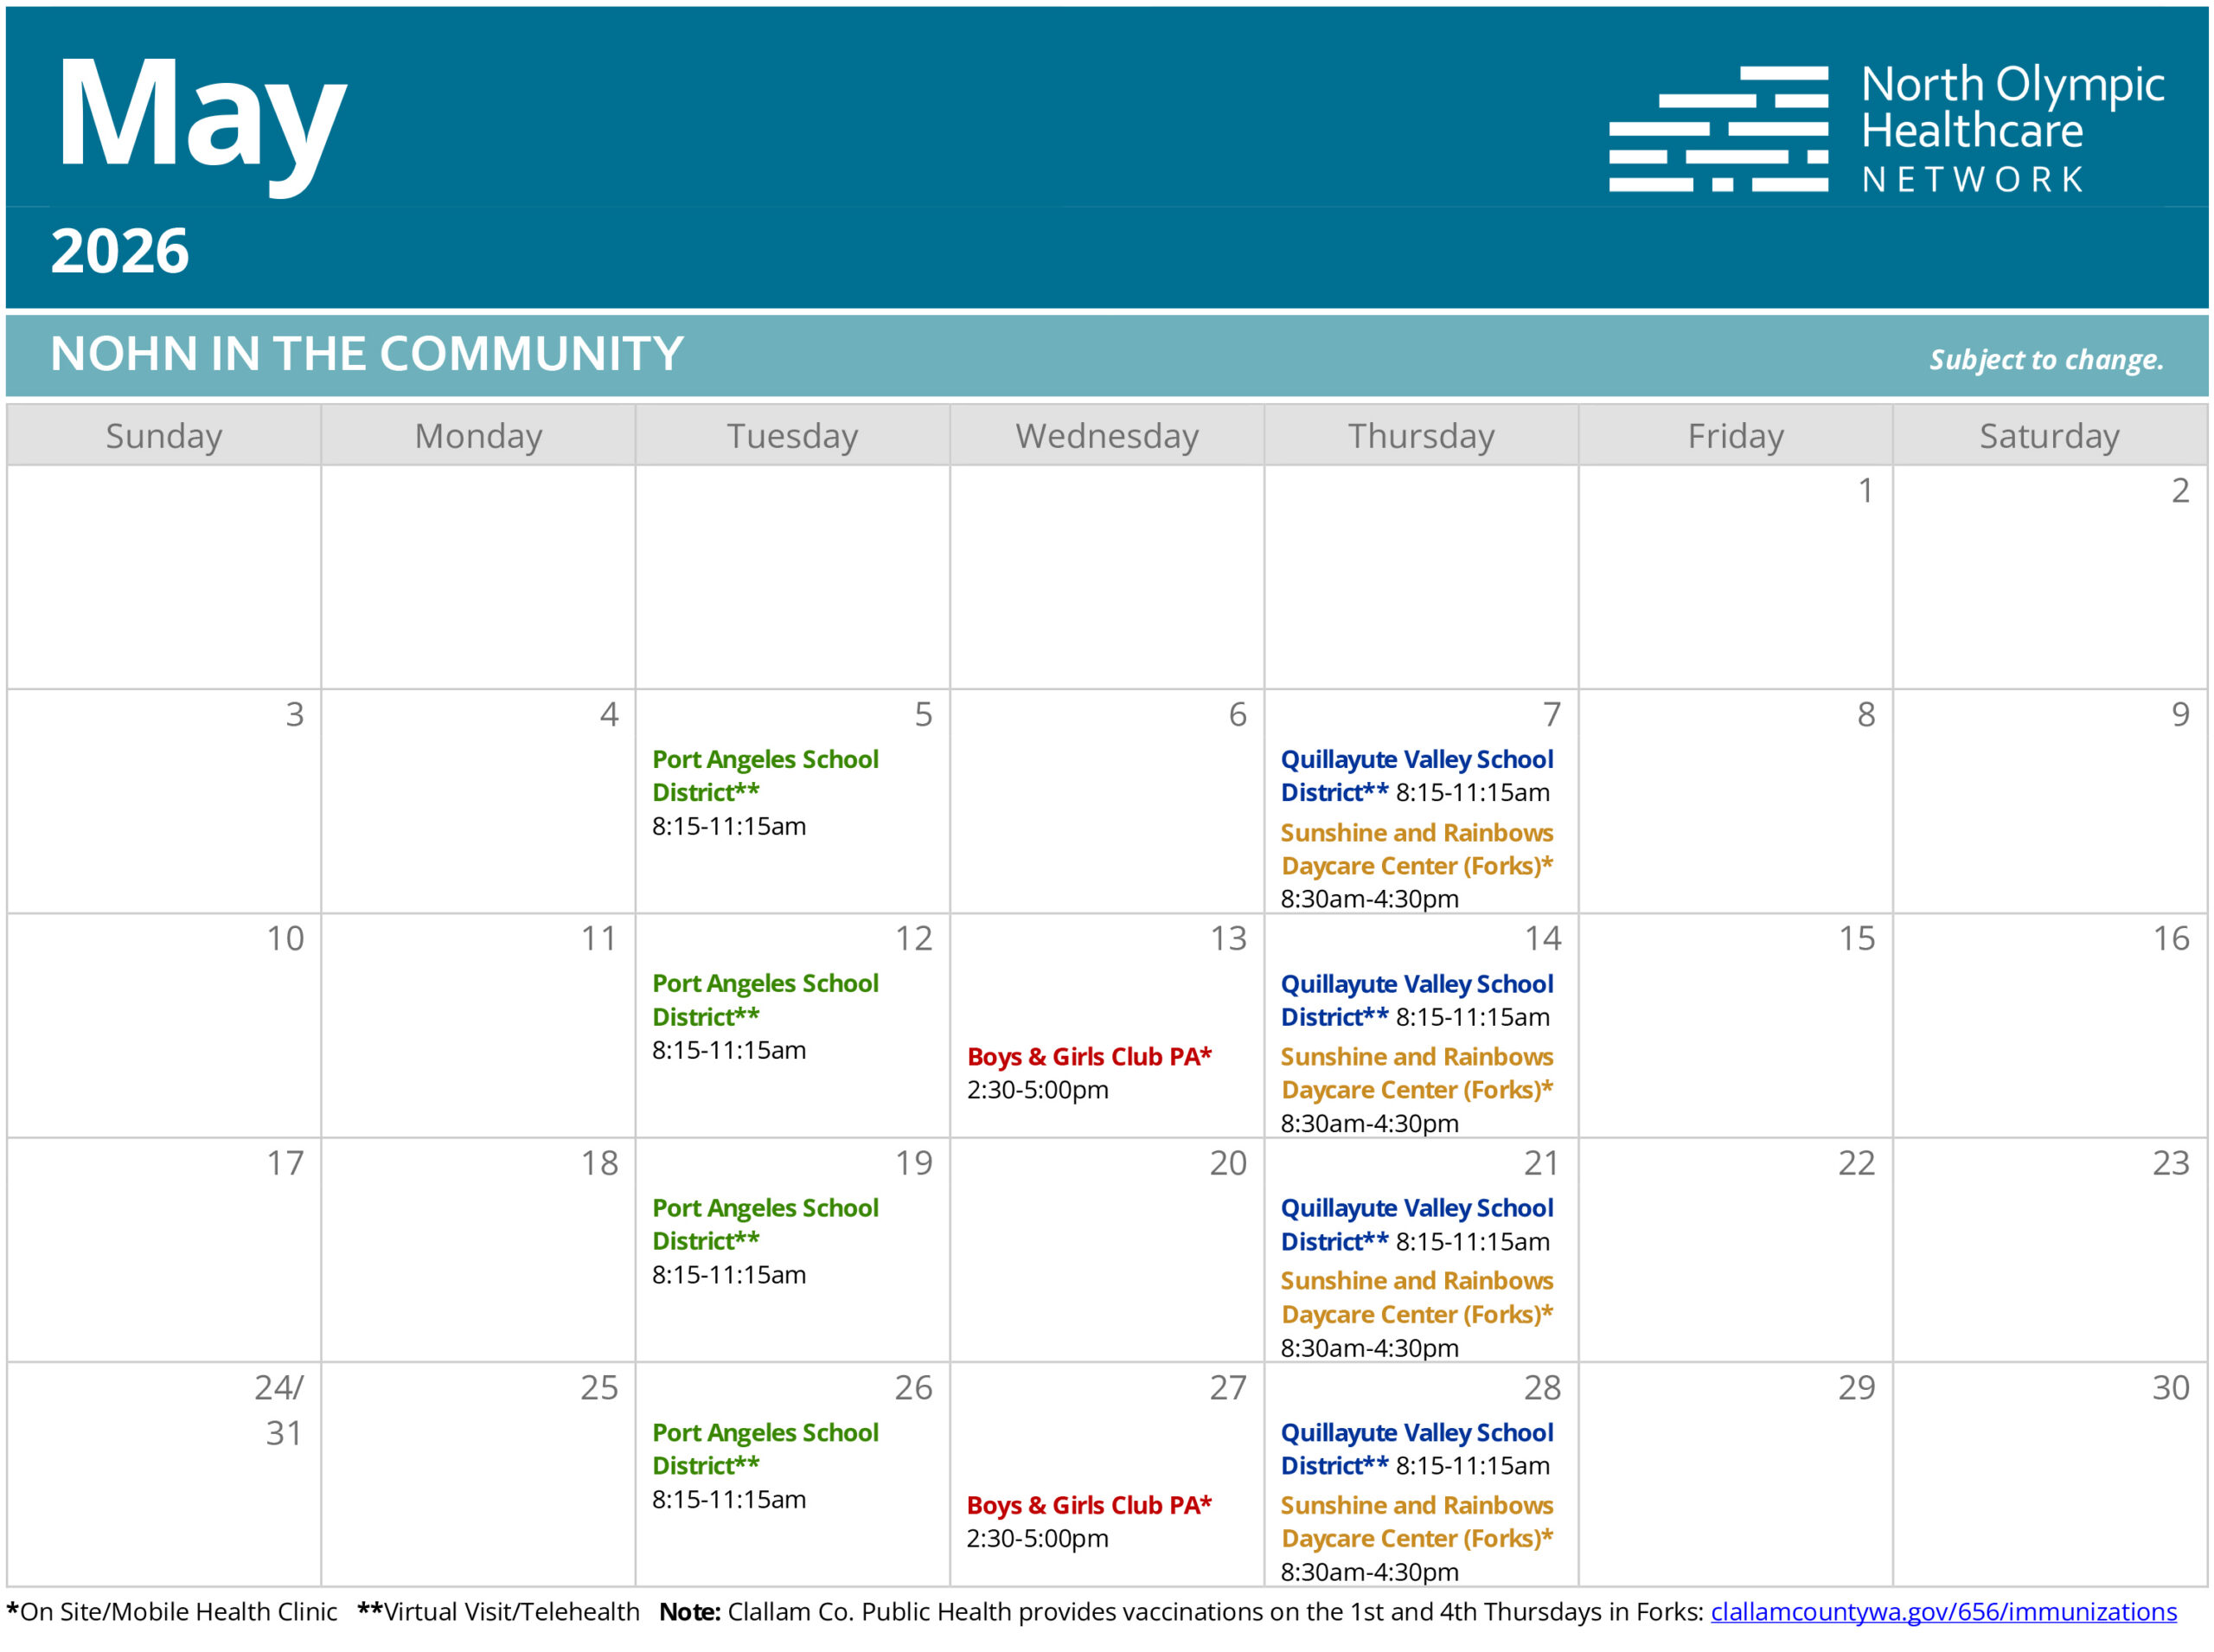This screenshot has width=2214, height=1652.
Task: Click the 'NOHN IN THE COMMUNITY' heading
Action: click(367, 353)
